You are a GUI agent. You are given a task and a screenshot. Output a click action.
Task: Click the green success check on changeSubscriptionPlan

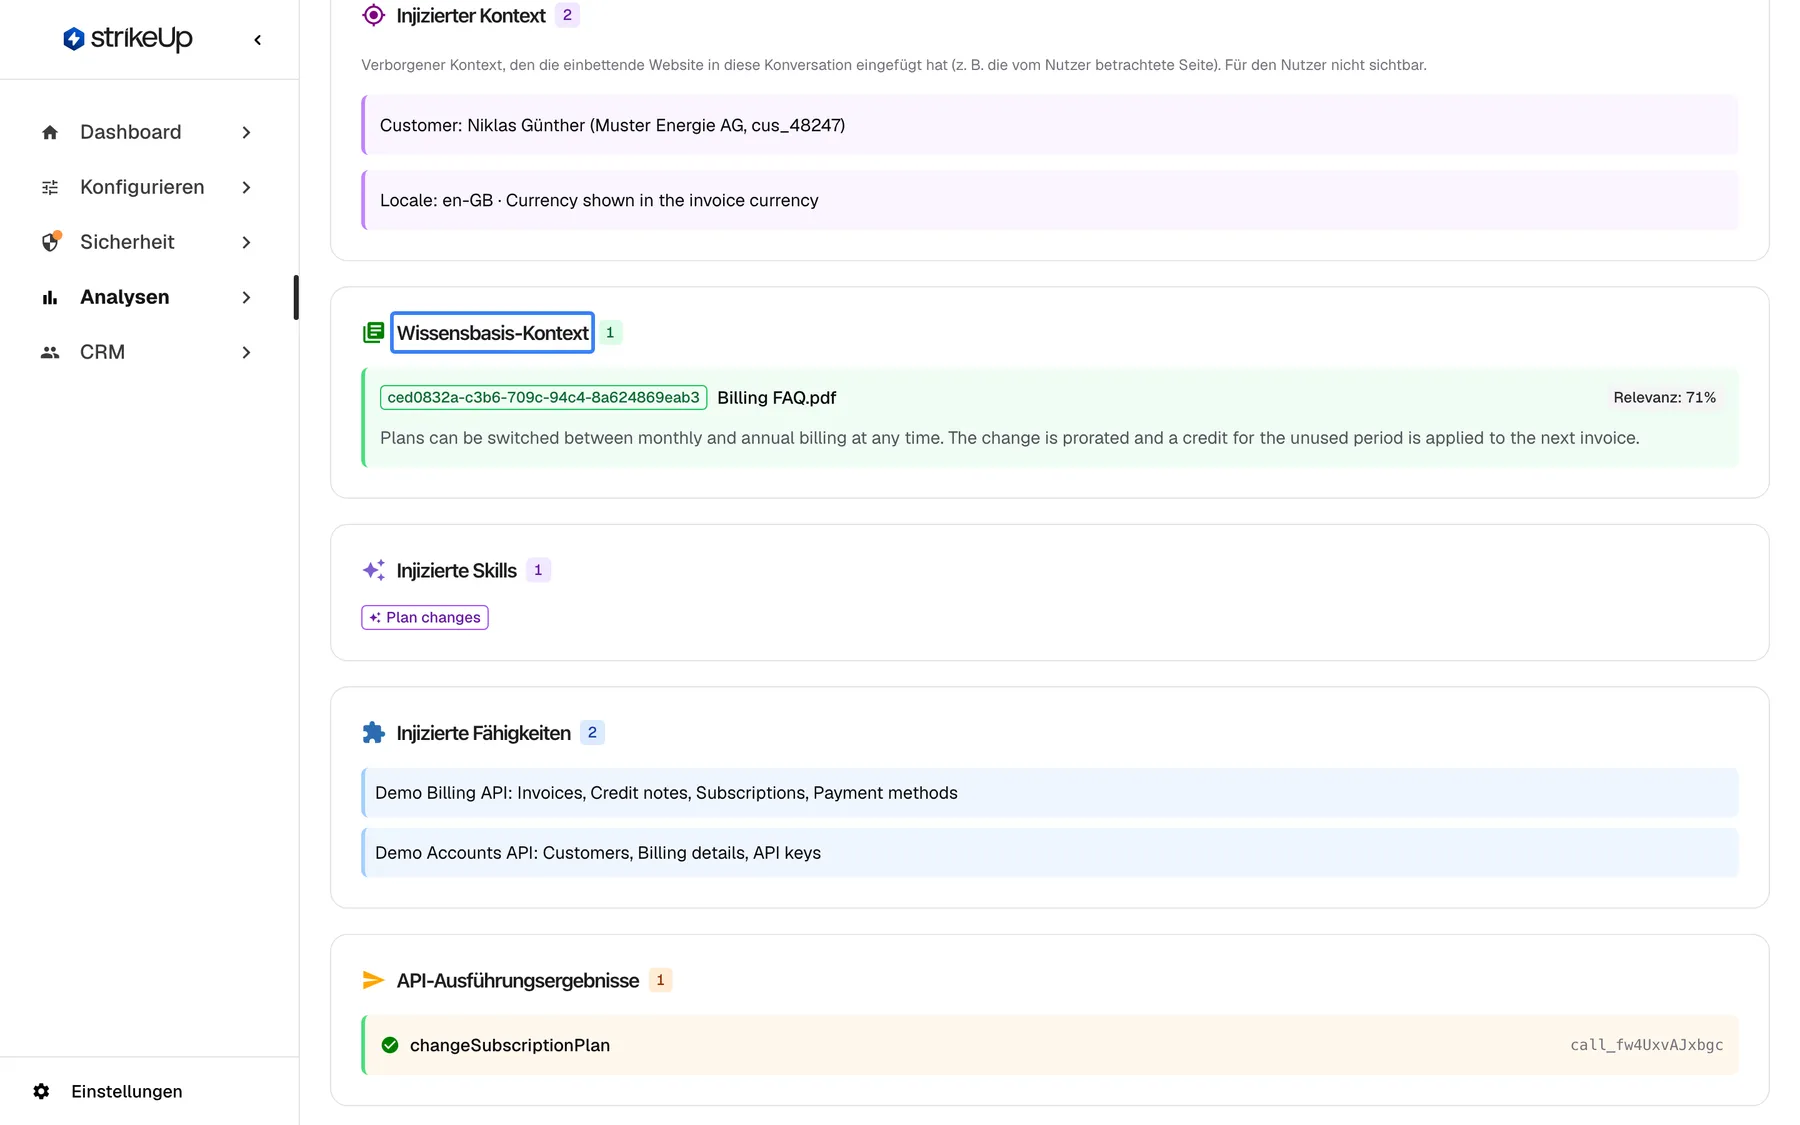[390, 1045]
